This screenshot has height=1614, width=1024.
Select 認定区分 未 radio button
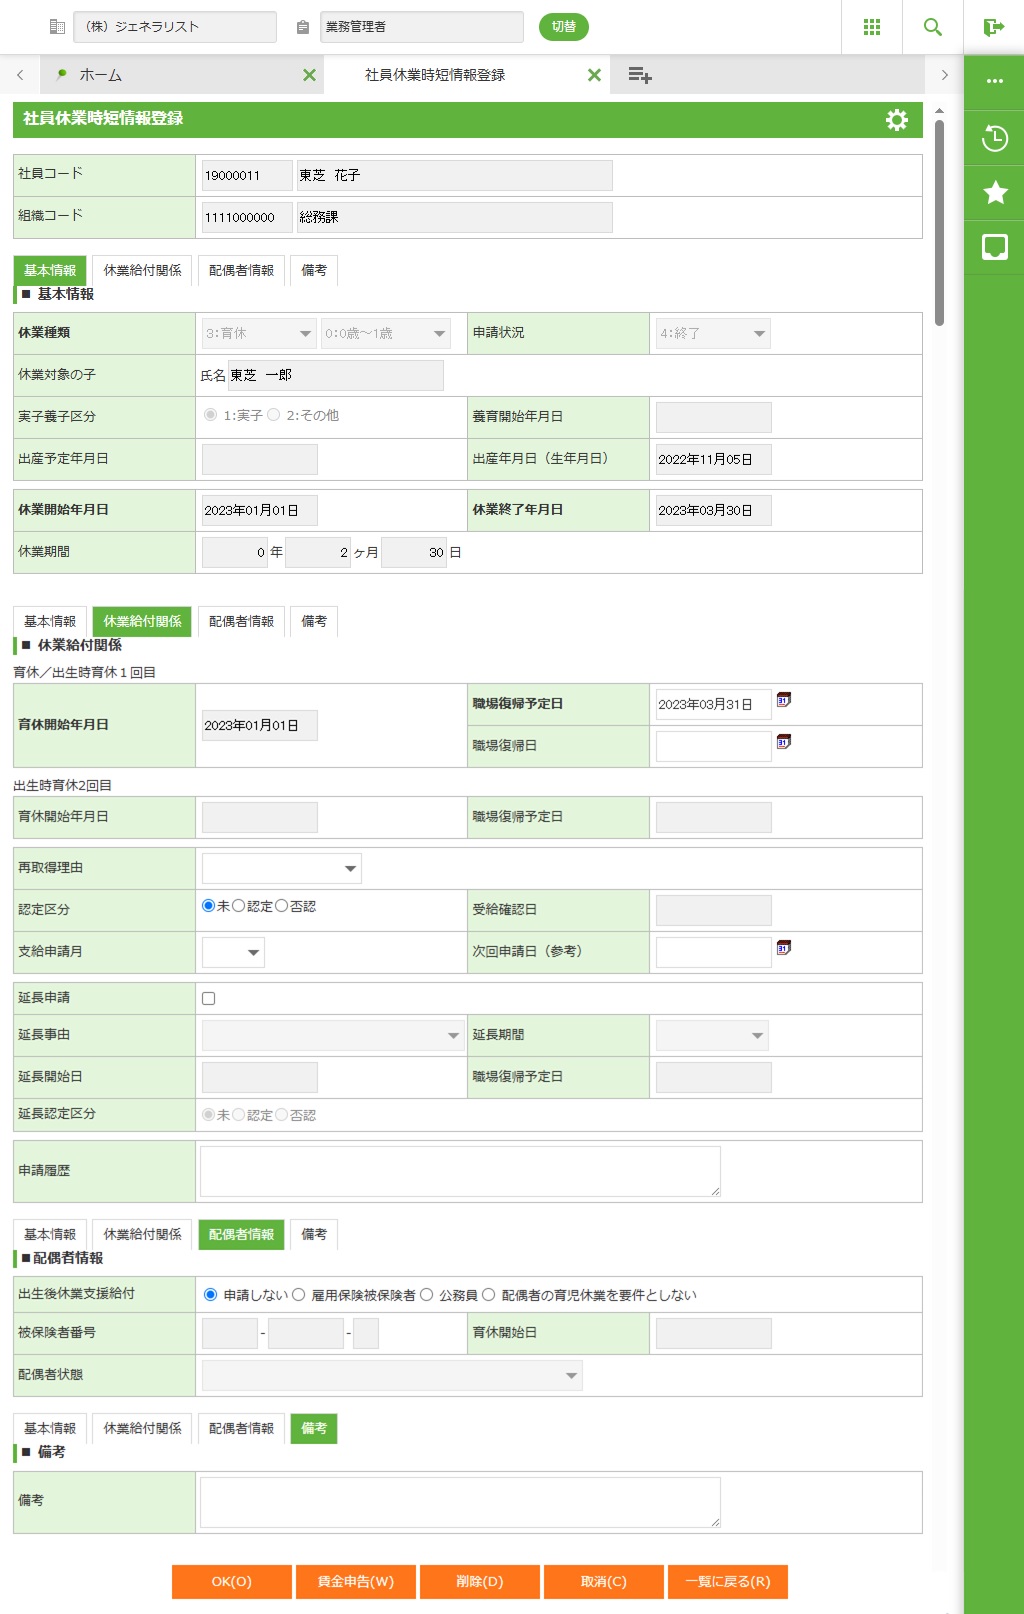[208, 906]
